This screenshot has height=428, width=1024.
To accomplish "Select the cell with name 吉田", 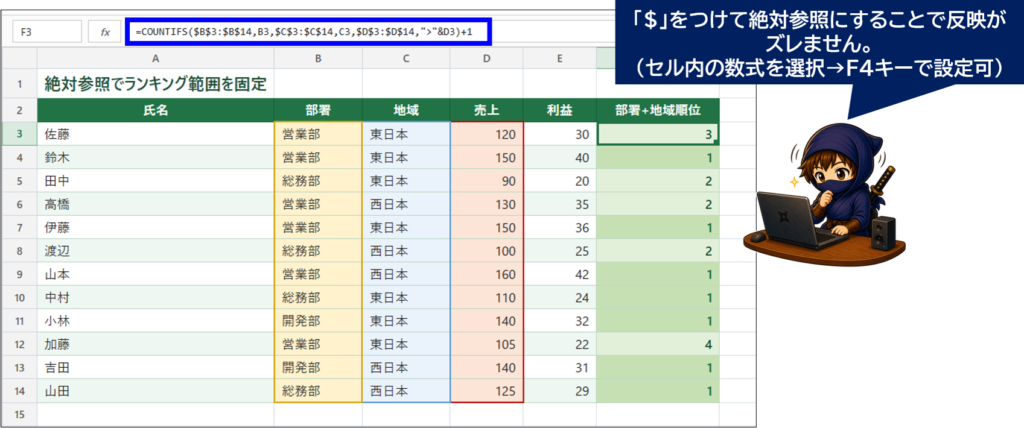I will pos(155,368).
